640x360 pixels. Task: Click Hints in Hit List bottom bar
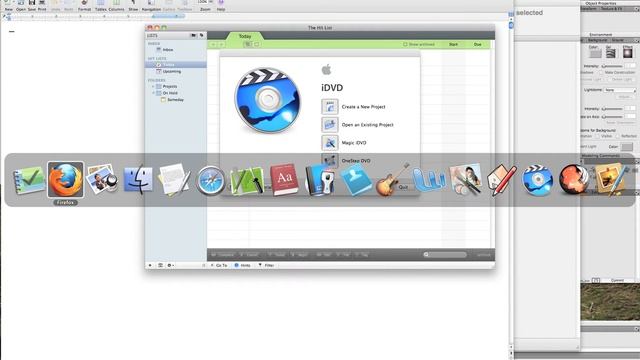(x=243, y=265)
